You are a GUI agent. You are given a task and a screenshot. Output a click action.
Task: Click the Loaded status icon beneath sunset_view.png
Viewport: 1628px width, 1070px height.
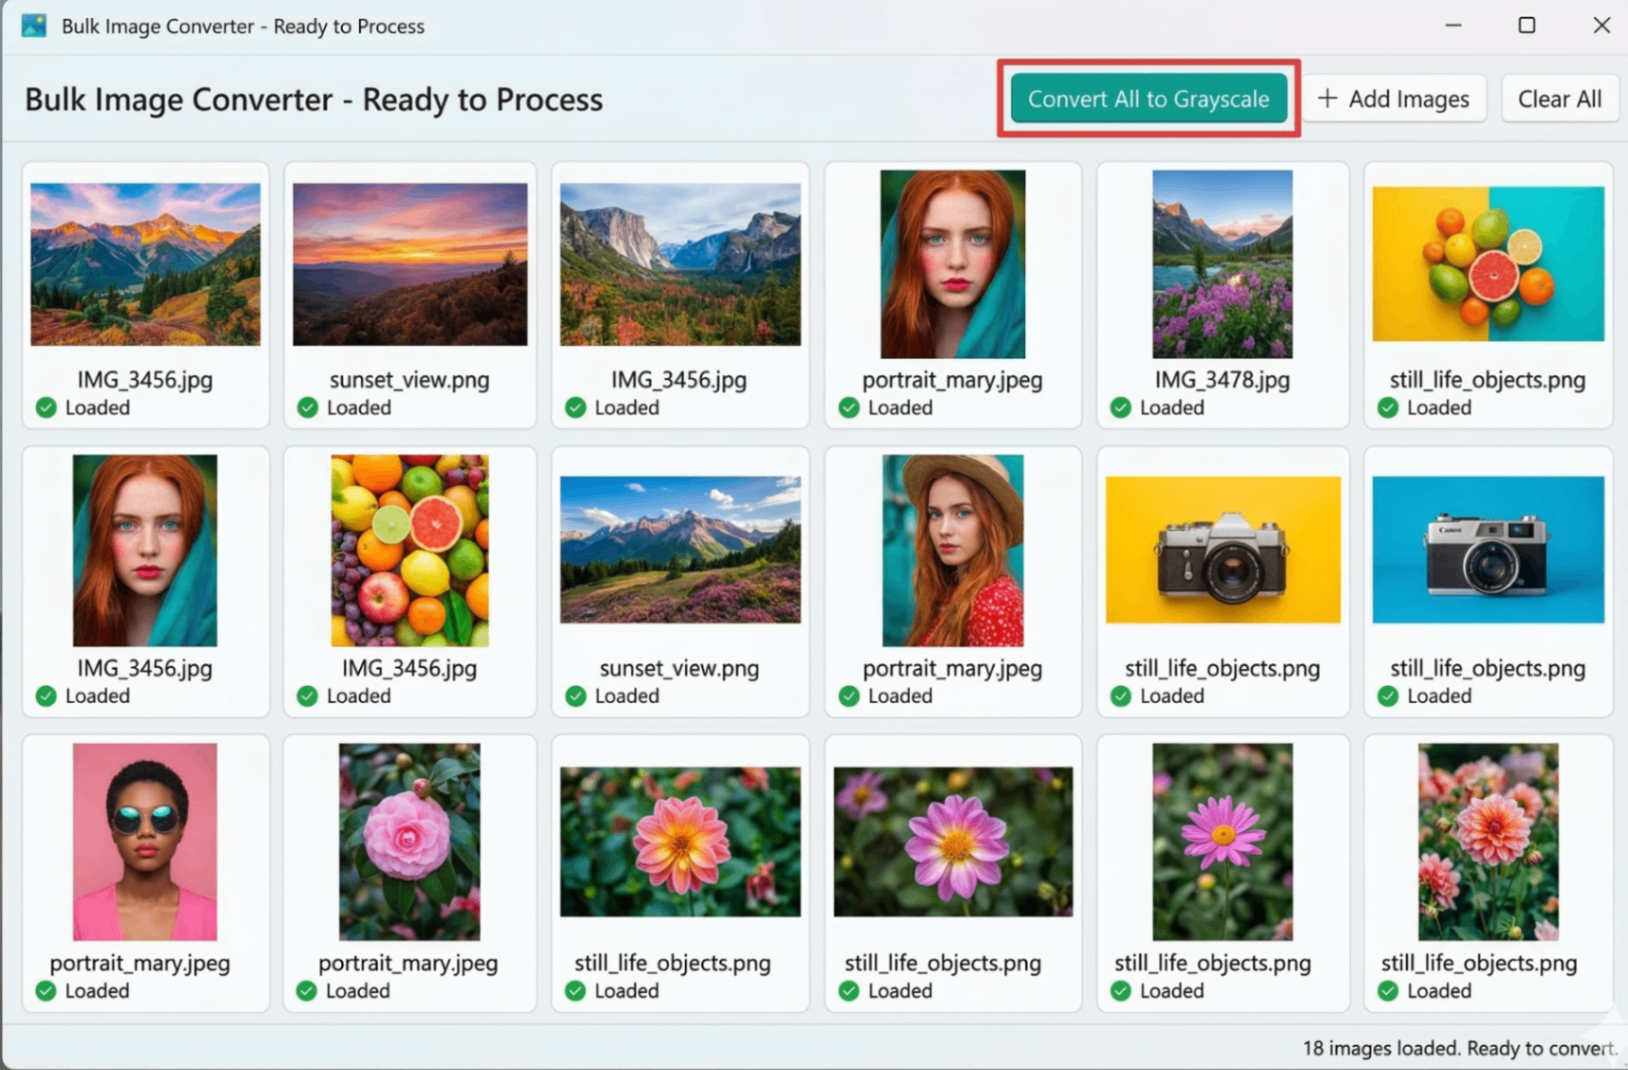(x=307, y=407)
